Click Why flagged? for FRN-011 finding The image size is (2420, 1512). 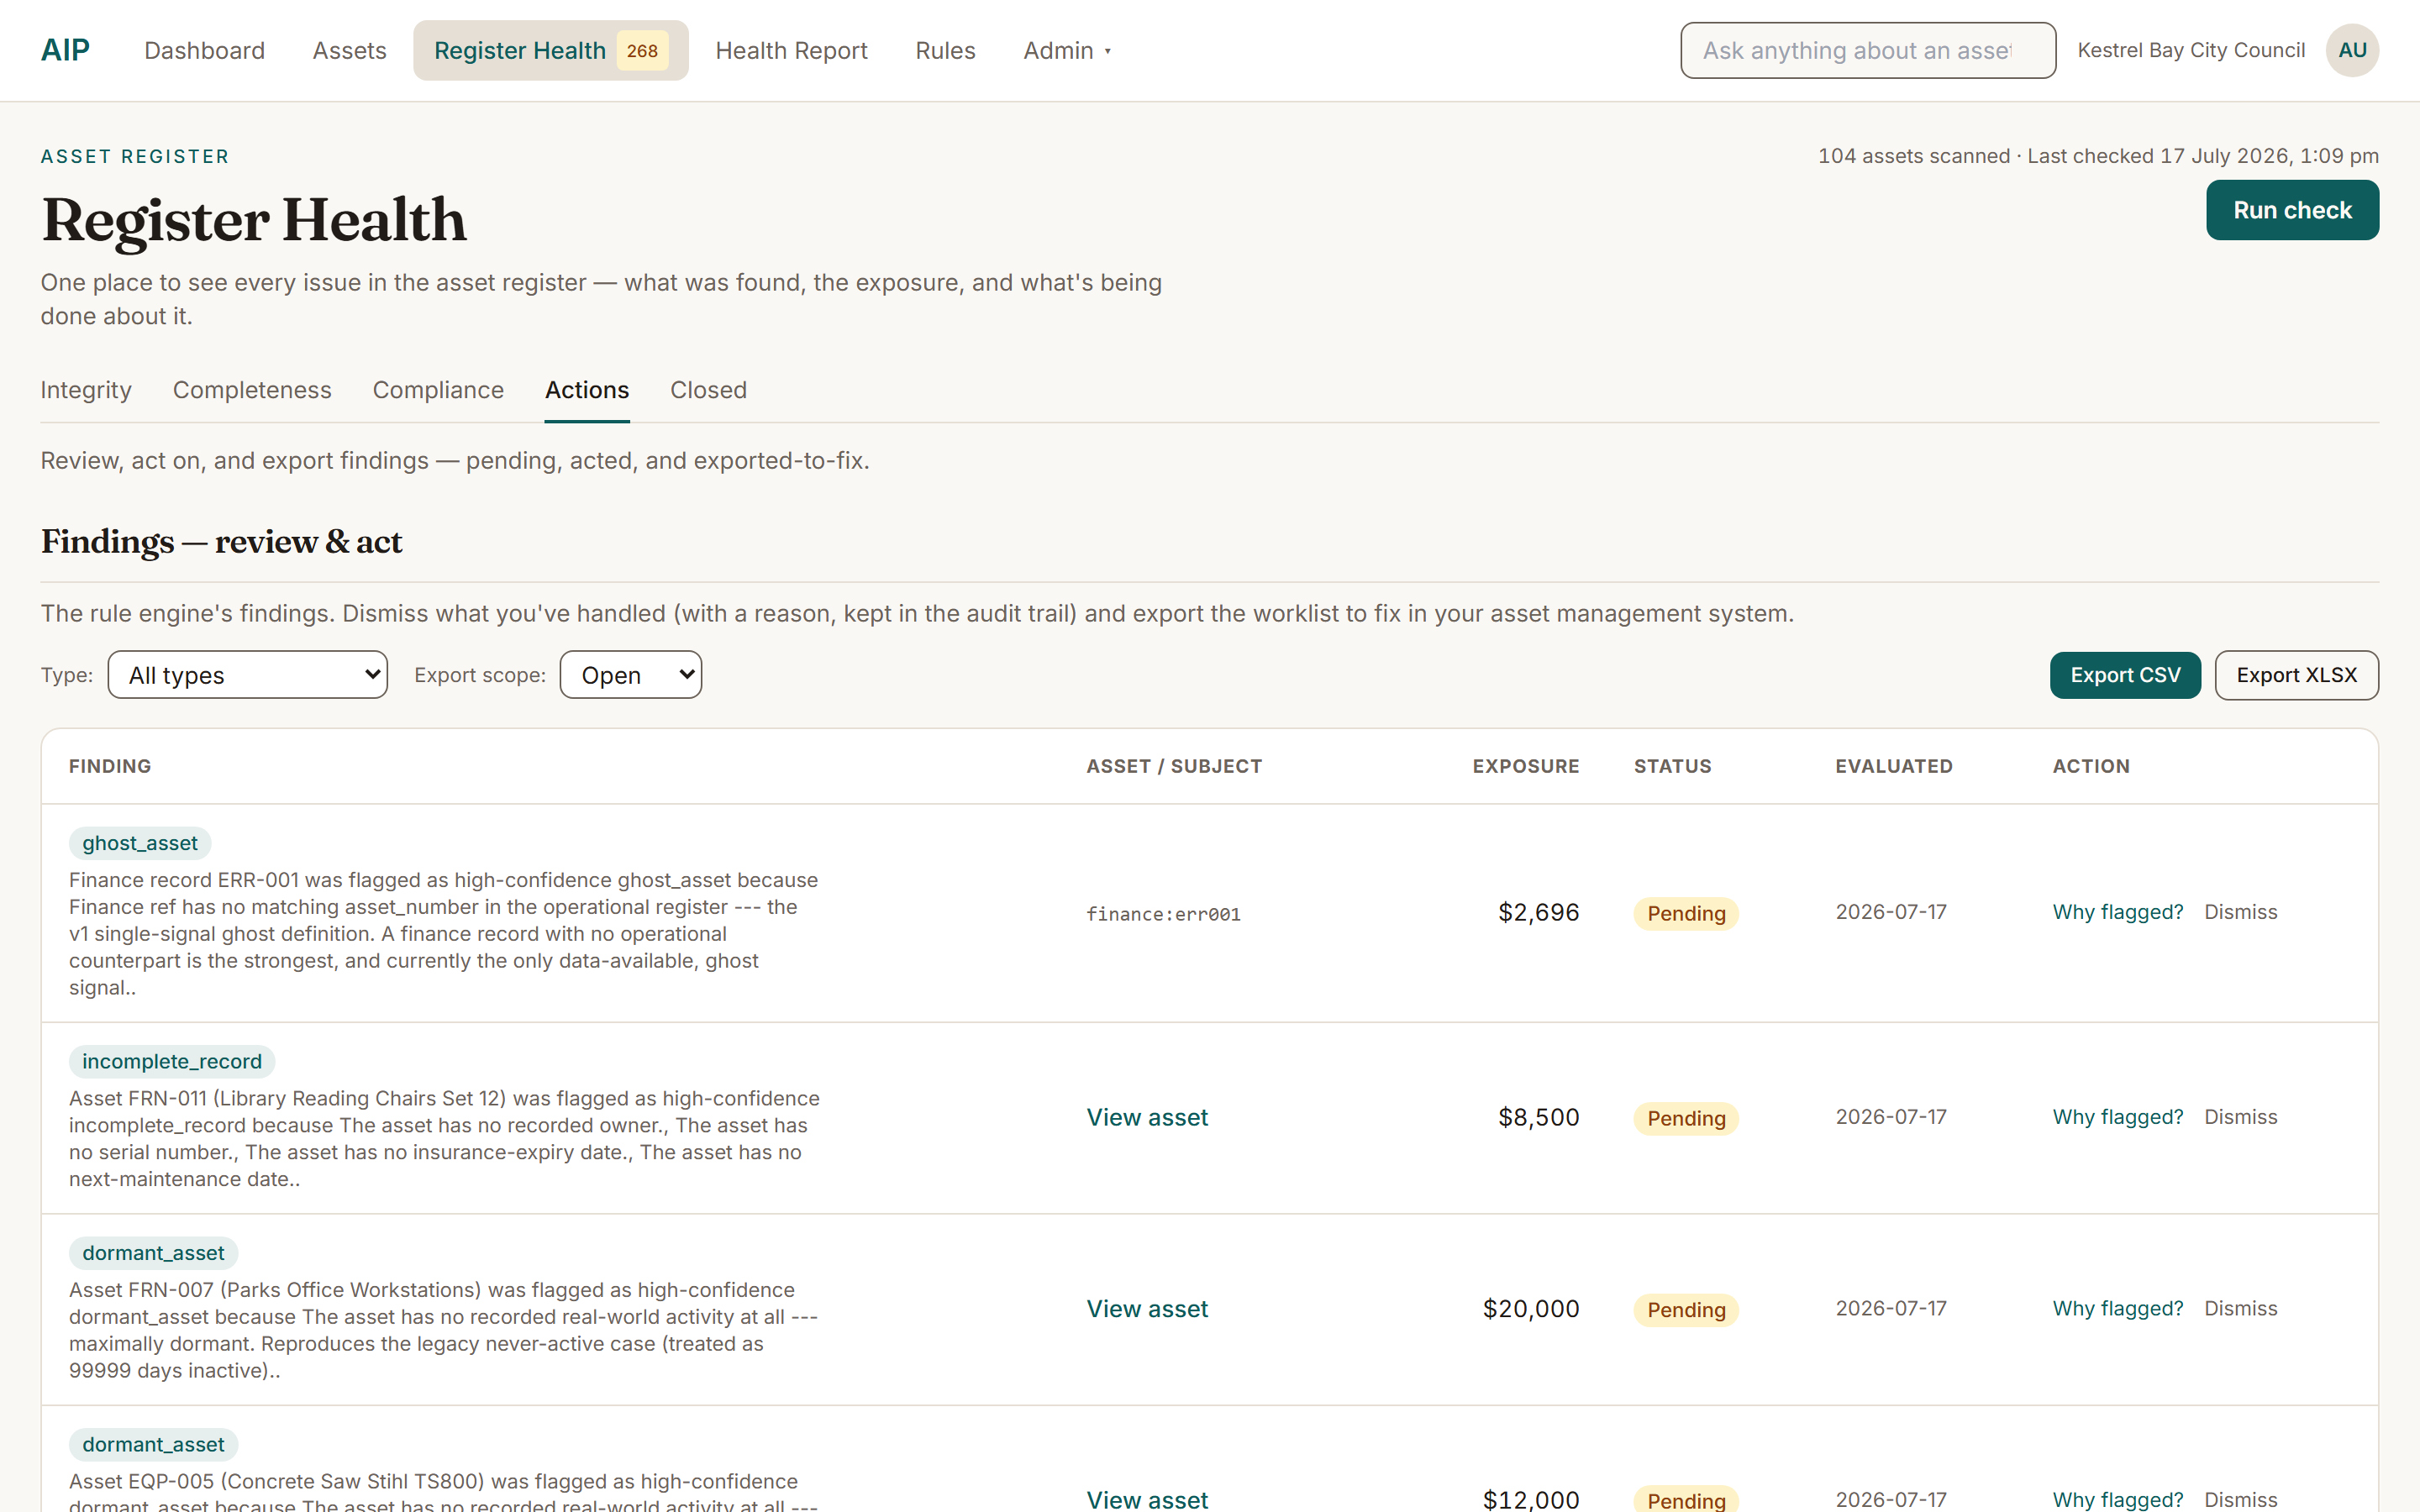(x=2117, y=1117)
